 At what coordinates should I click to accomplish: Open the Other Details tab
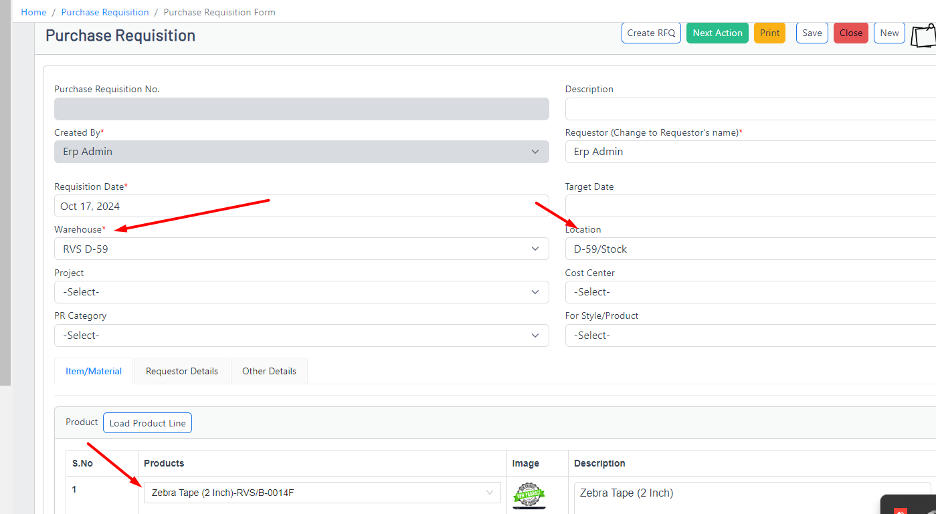269,371
